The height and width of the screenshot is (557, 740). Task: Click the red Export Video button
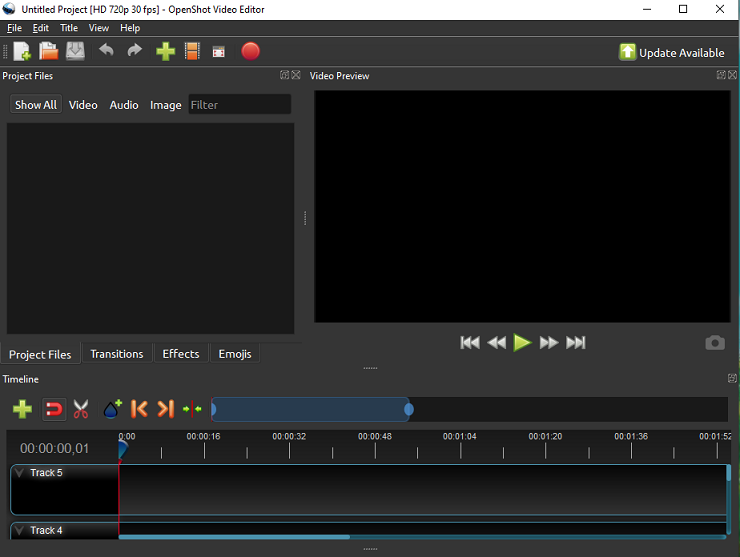click(250, 51)
